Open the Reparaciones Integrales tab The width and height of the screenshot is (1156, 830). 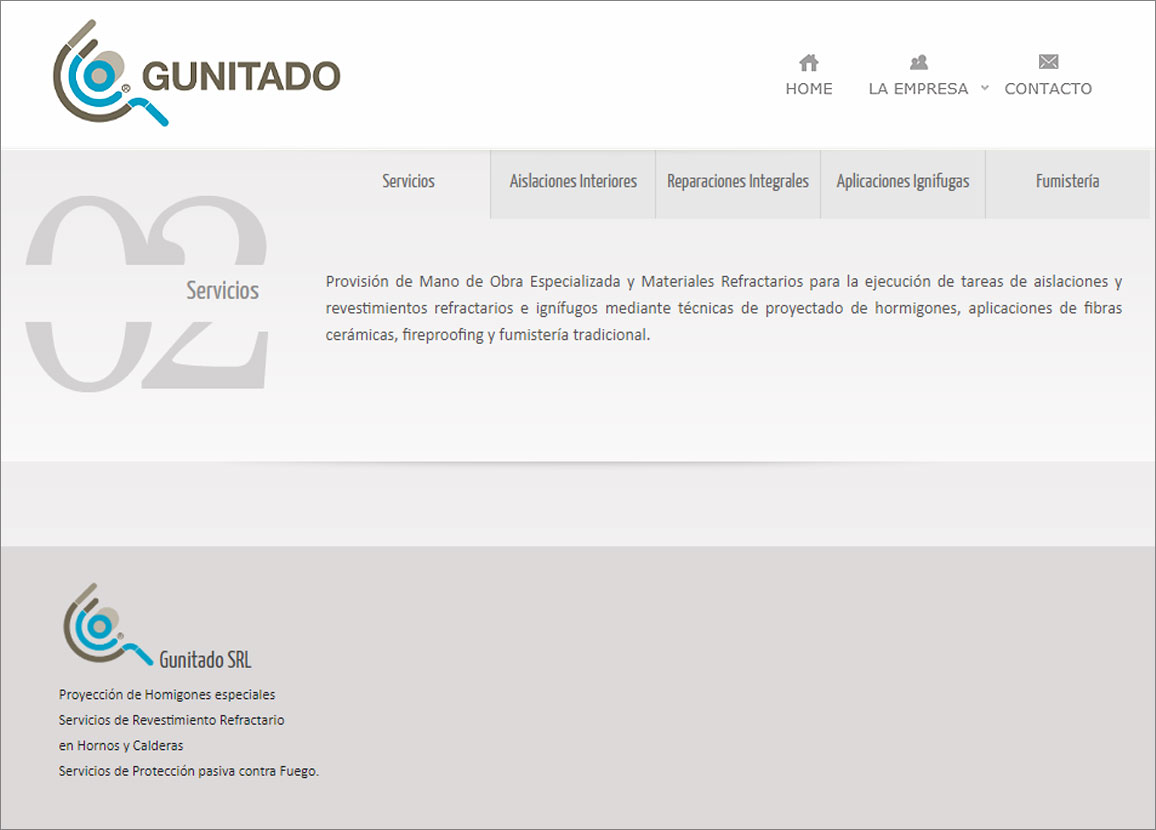tap(738, 182)
